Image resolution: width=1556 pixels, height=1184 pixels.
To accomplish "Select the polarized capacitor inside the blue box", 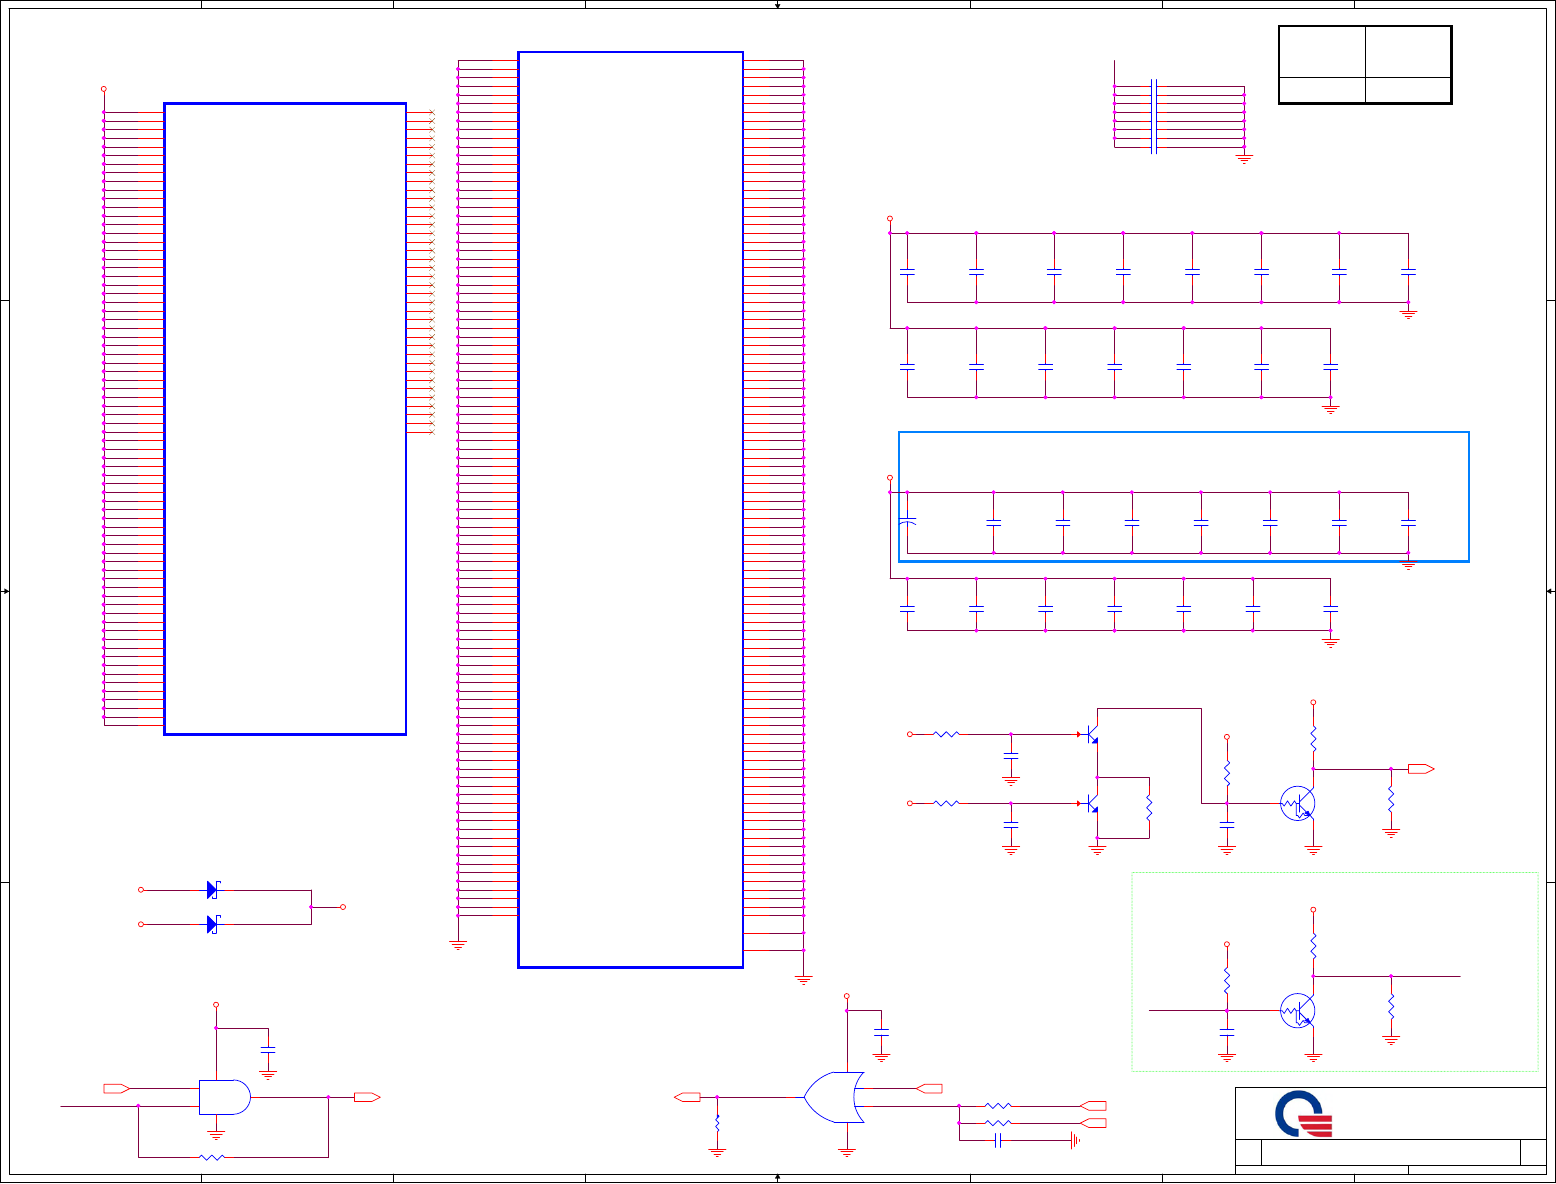I will [907, 522].
